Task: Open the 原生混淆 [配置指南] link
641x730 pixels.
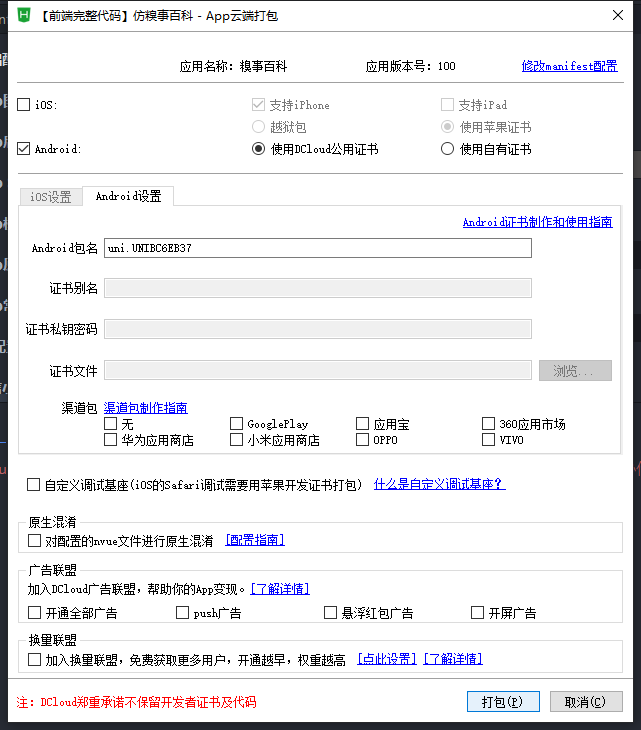Action: (255, 540)
